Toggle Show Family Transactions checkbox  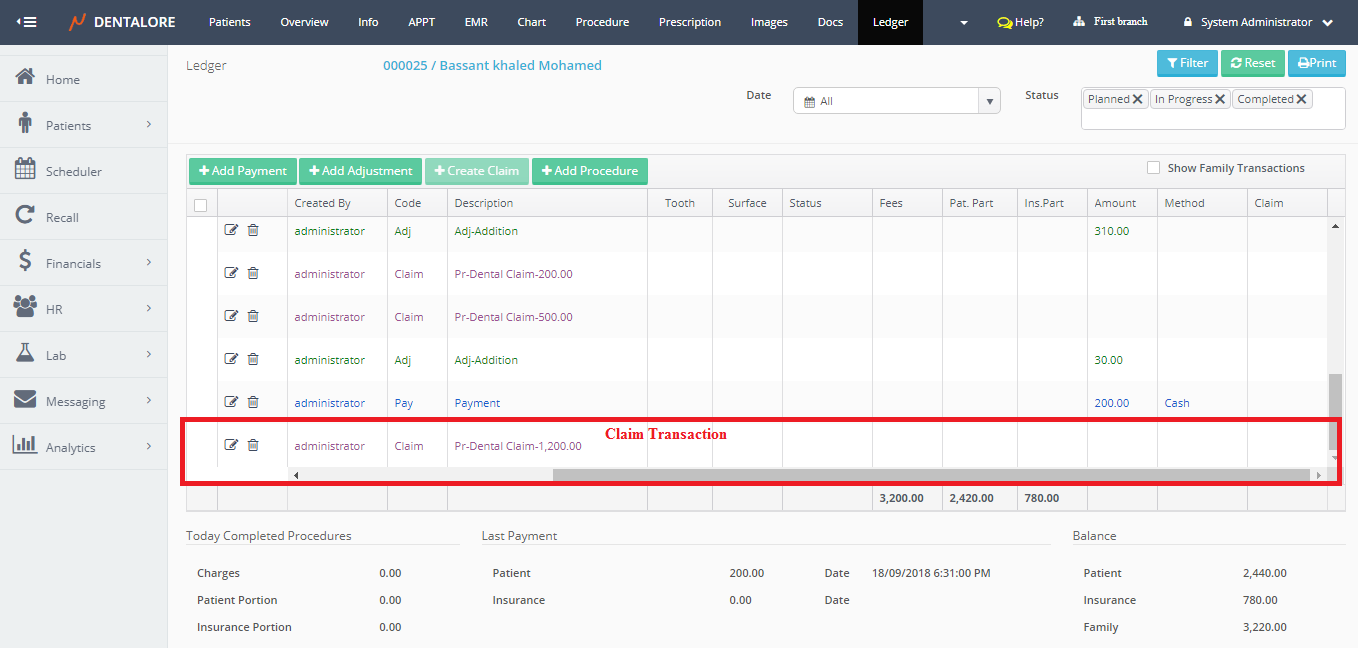(x=1154, y=168)
